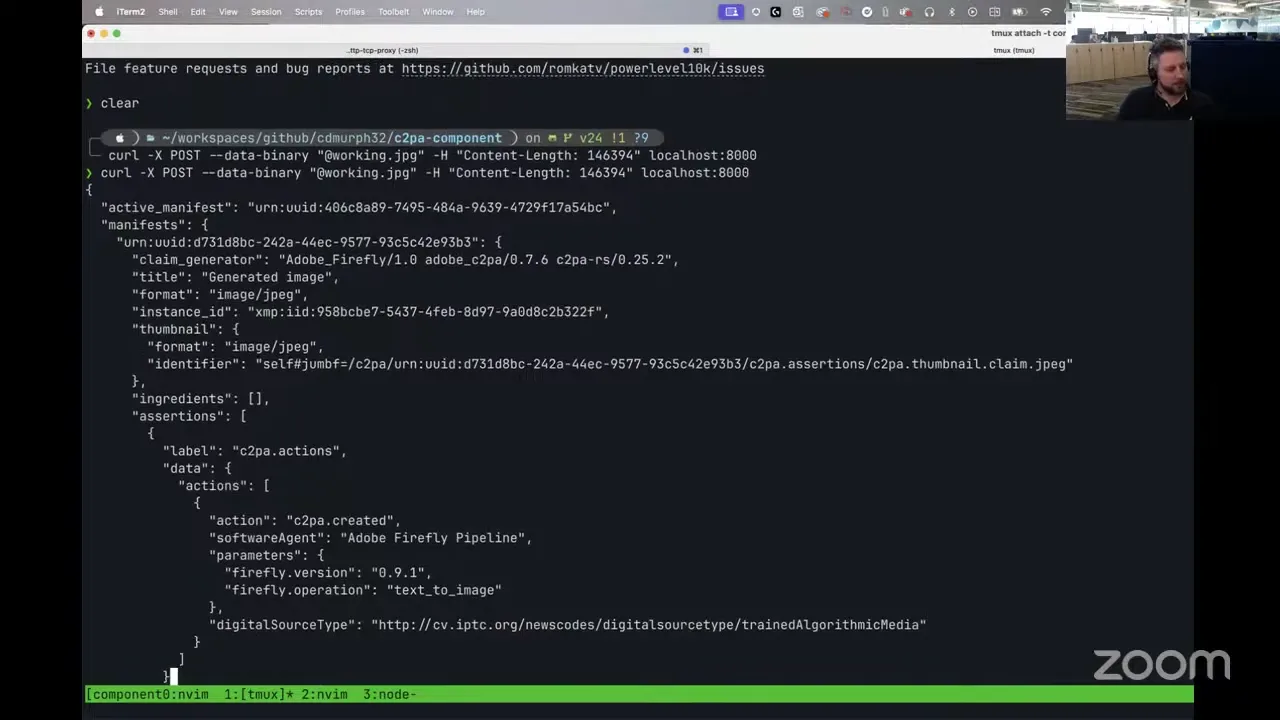Click the purple screen-sharing menu bar icon

coord(731,12)
